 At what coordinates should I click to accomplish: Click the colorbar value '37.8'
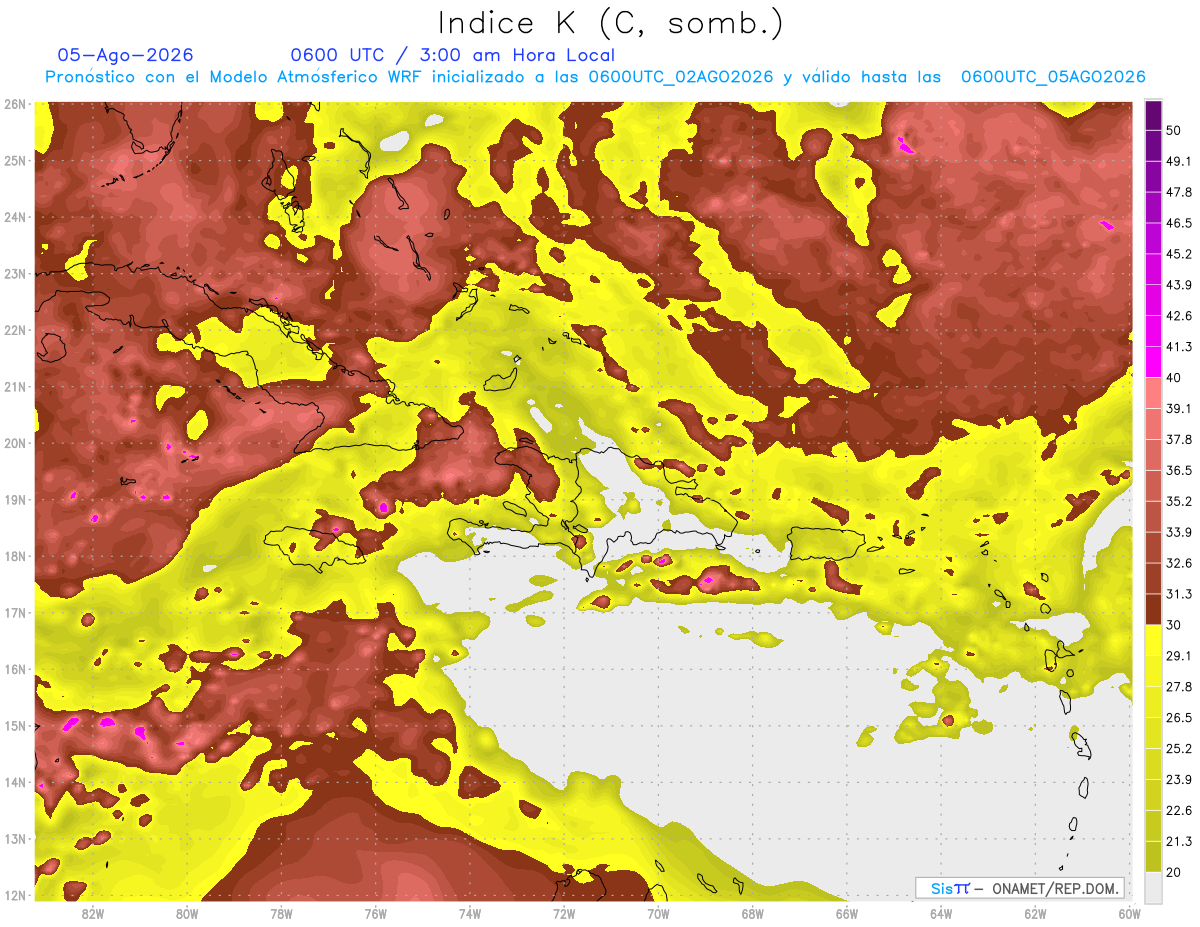(x=1179, y=439)
